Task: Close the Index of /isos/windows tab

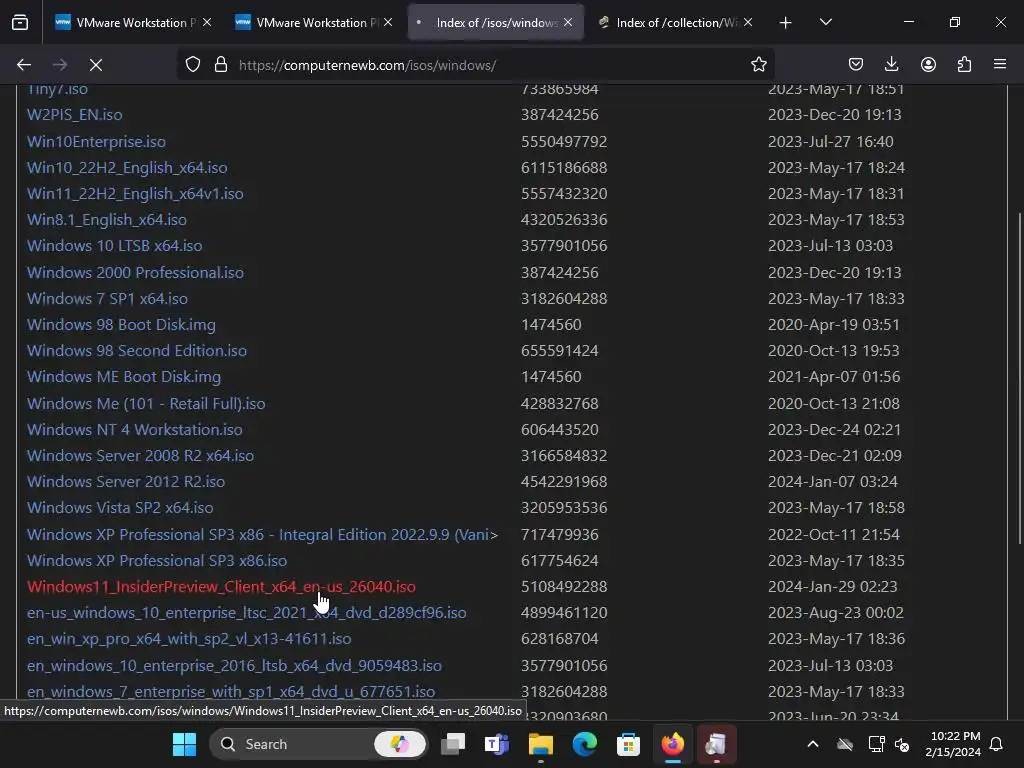Action: (x=568, y=23)
